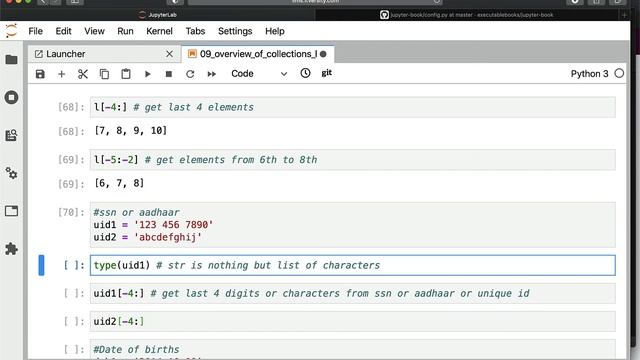Image resolution: width=640 pixels, height=360 pixels.
Task: Restart kernel and run all cells
Action: pyautogui.click(x=211, y=74)
